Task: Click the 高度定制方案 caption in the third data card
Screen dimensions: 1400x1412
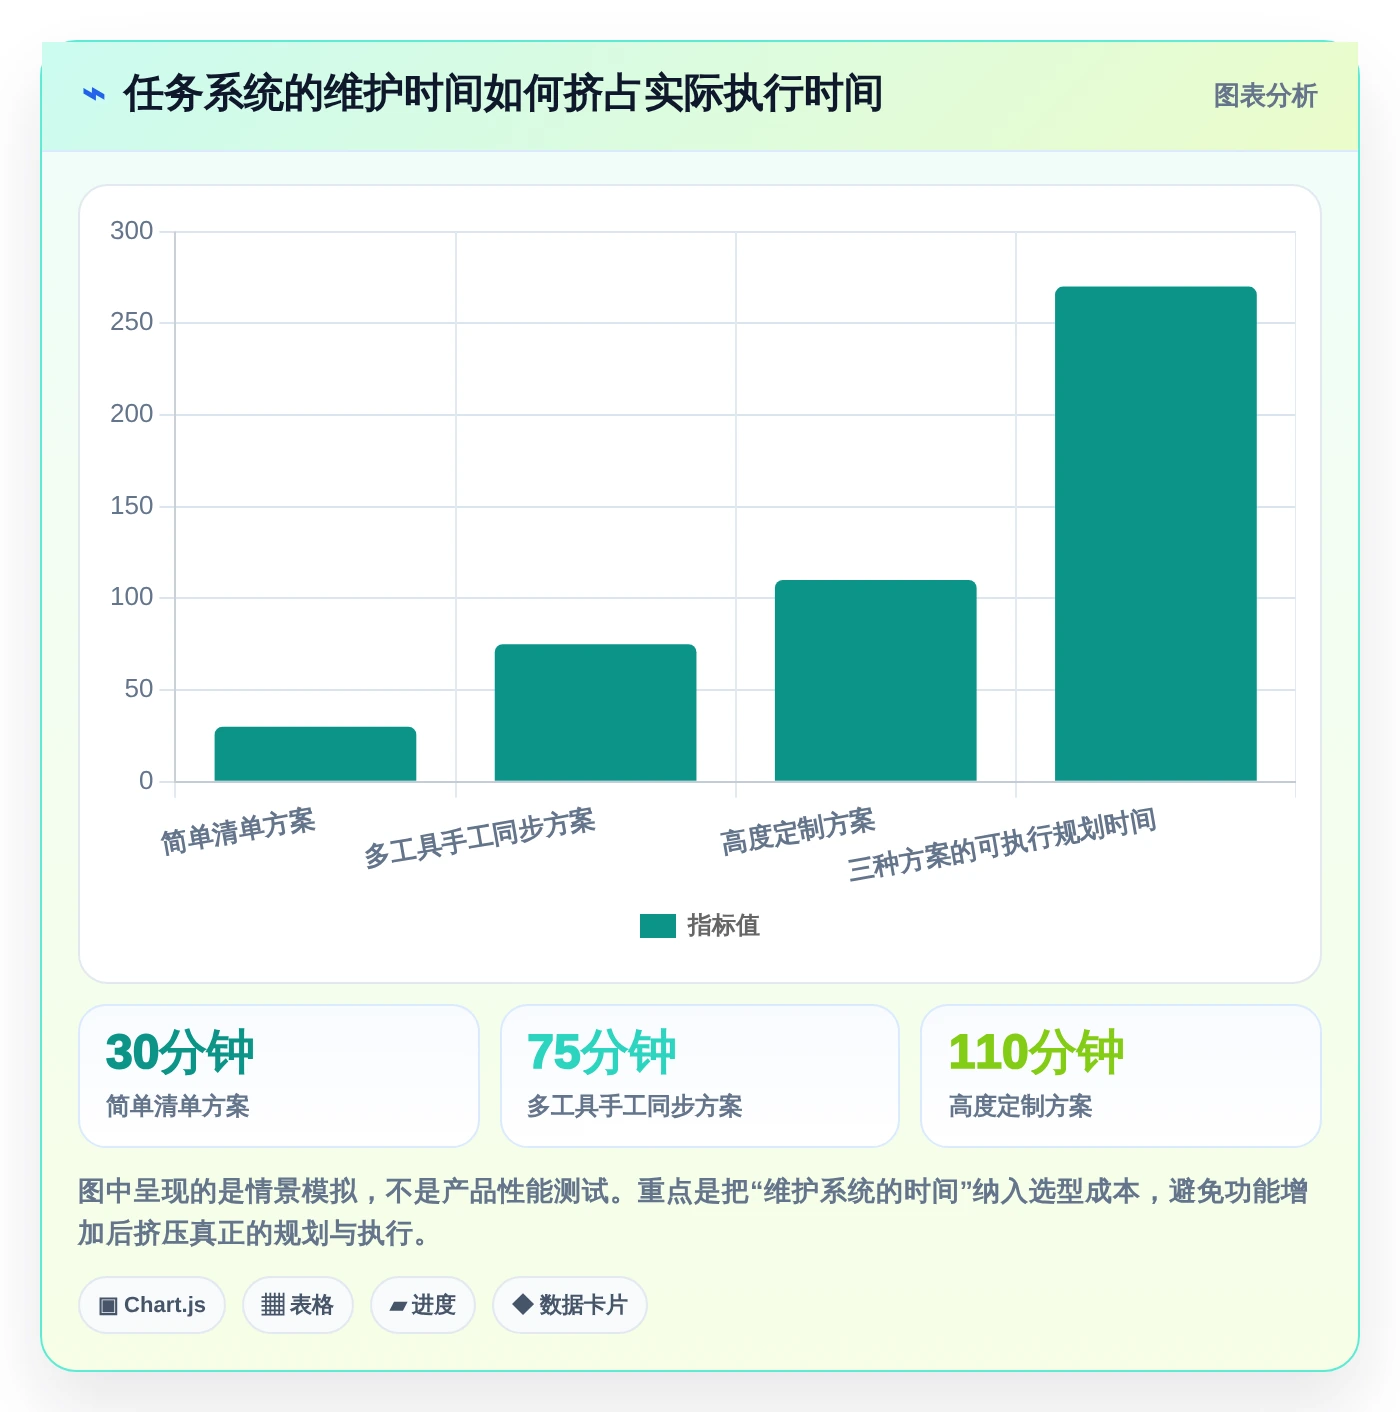Action: click(1021, 1106)
